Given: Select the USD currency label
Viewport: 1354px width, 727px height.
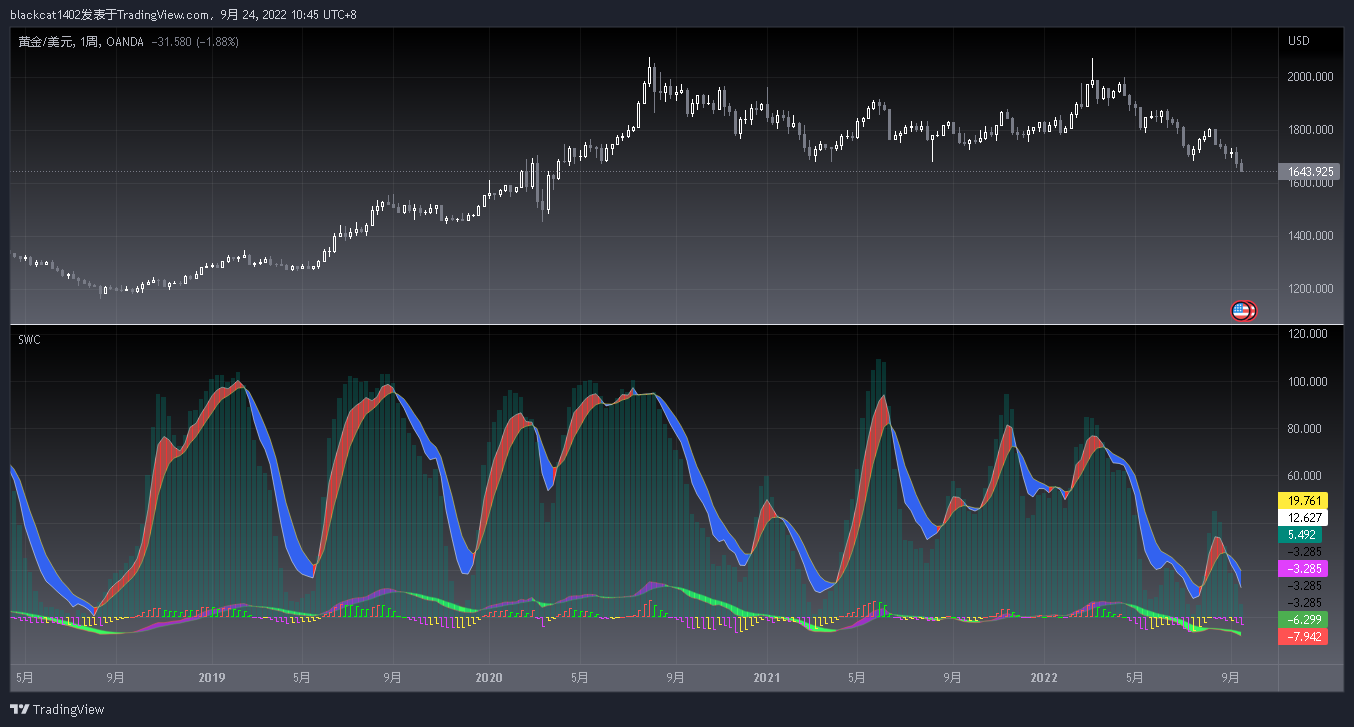Looking at the screenshot, I should pyautogui.click(x=1299, y=42).
